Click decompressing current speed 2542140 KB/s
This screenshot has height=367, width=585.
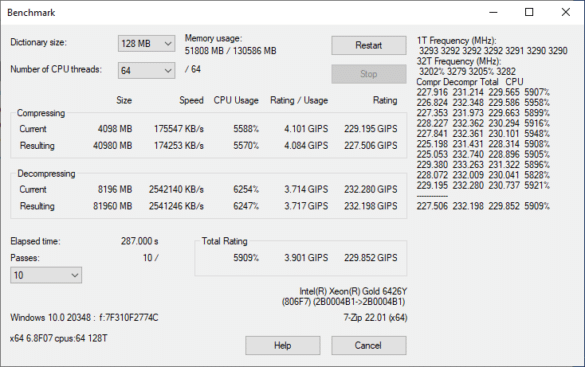click(176, 189)
